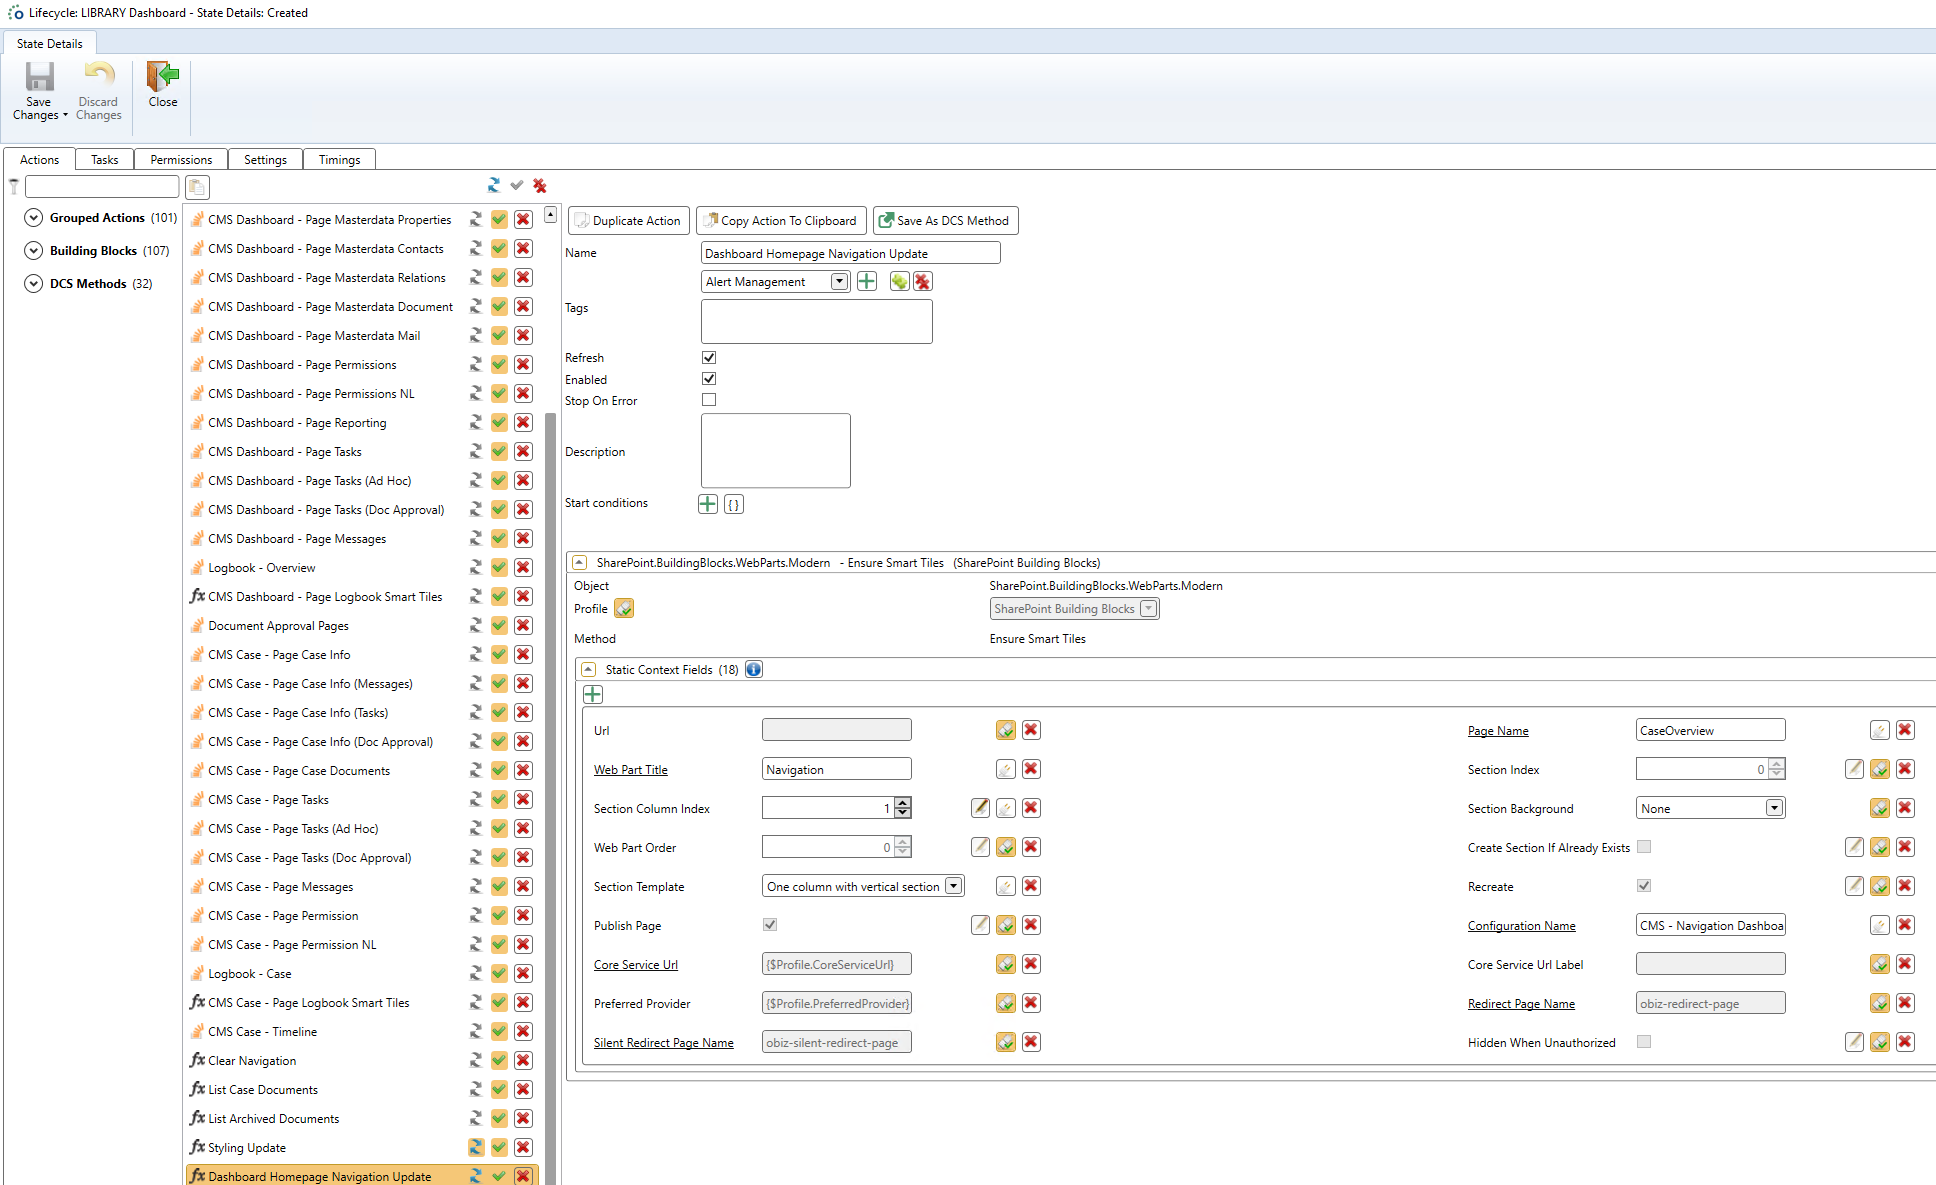Click the Save As DCS Method button
Screen dimensions: 1936x1185
(945, 221)
